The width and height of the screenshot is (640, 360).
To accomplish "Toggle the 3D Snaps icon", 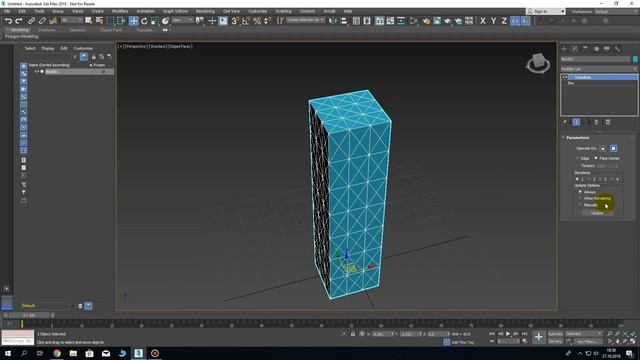I will point(235,21).
